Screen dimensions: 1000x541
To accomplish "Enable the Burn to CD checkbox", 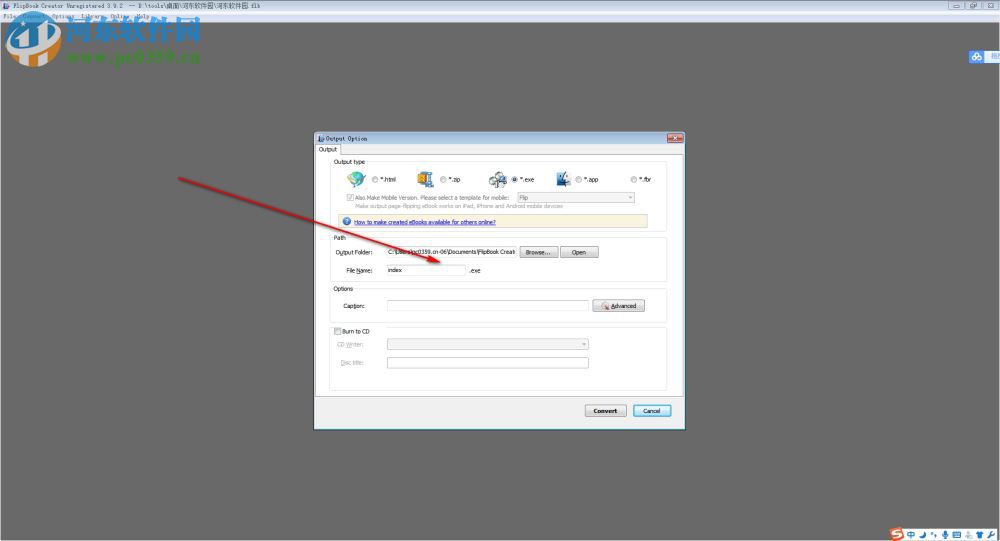I will coord(337,331).
